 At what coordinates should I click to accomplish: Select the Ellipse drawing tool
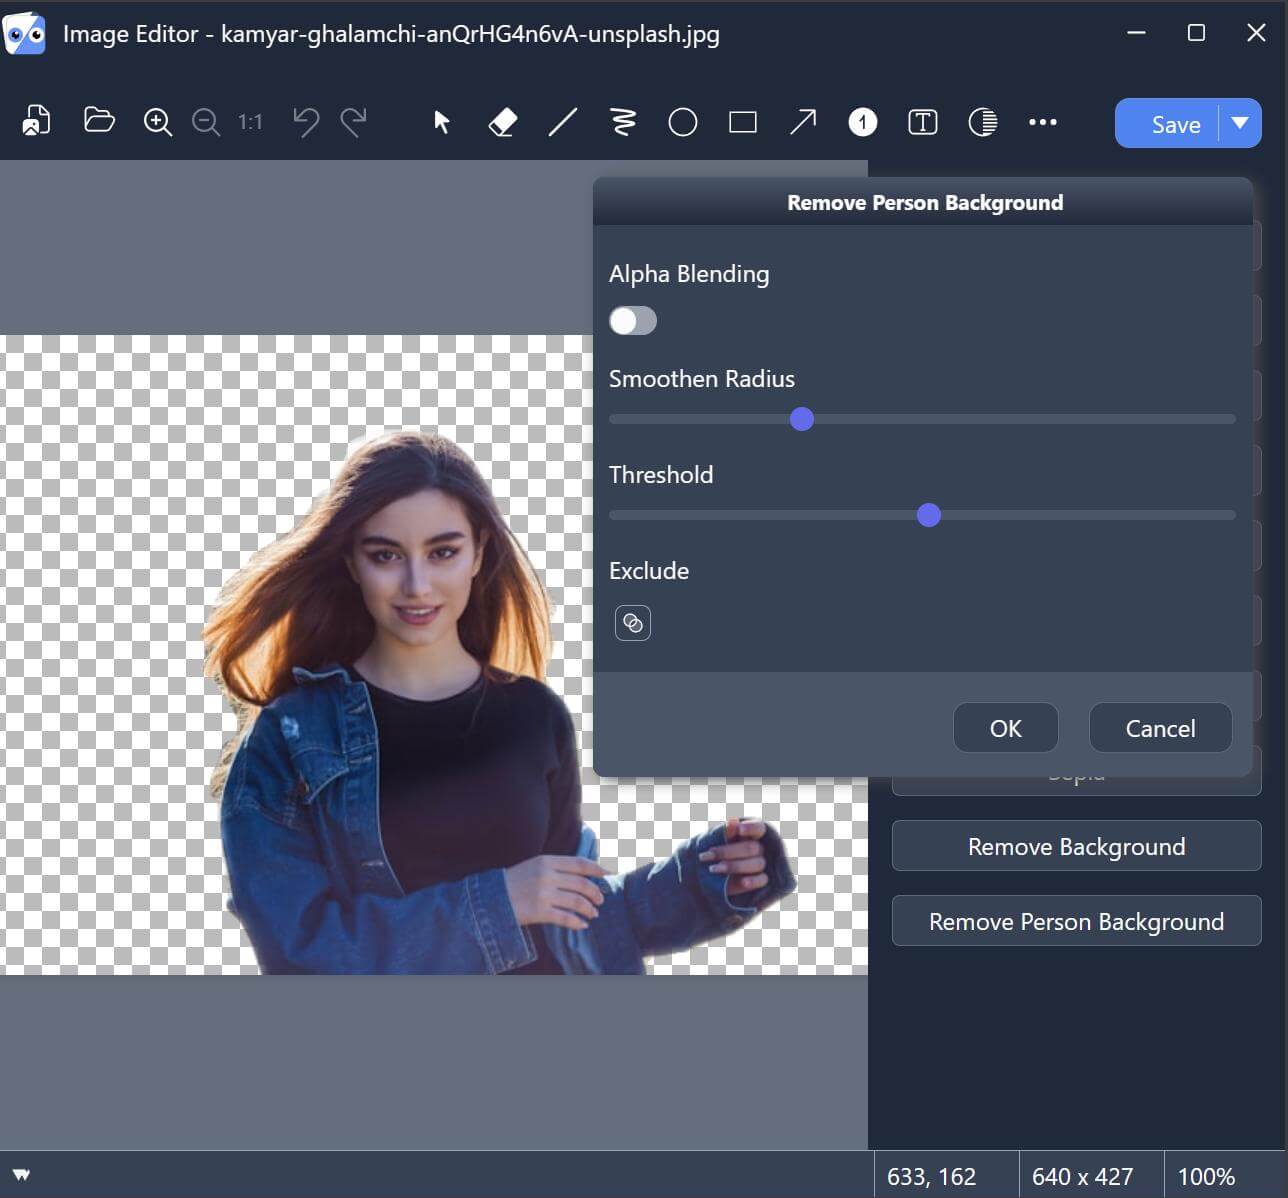(x=682, y=122)
